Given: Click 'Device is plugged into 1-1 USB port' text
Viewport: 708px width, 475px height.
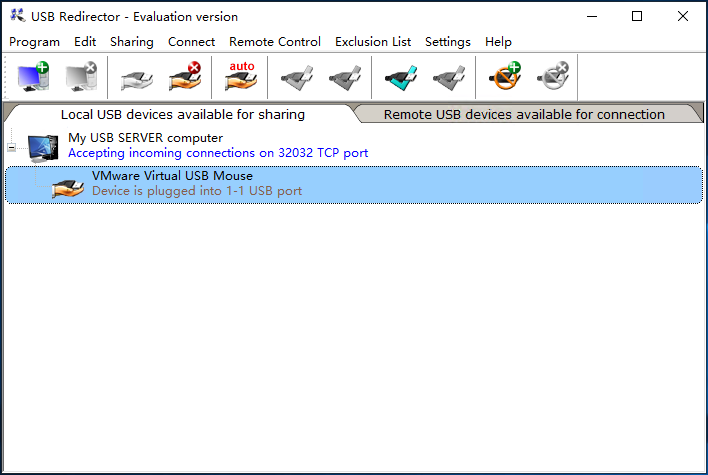Looking at the screenshot, I should 197,191.
